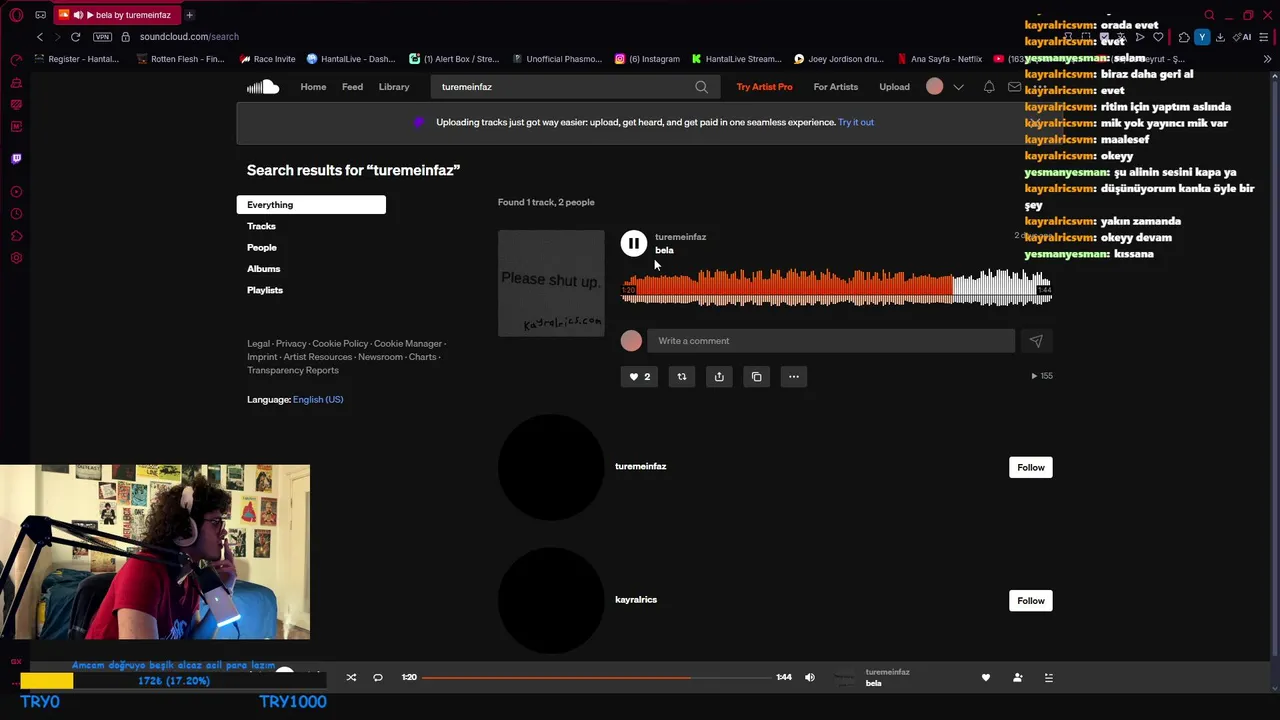The width and height of the screenshot is (1280, 720).
Task: Share the track bela
Action: coord(719,377)
